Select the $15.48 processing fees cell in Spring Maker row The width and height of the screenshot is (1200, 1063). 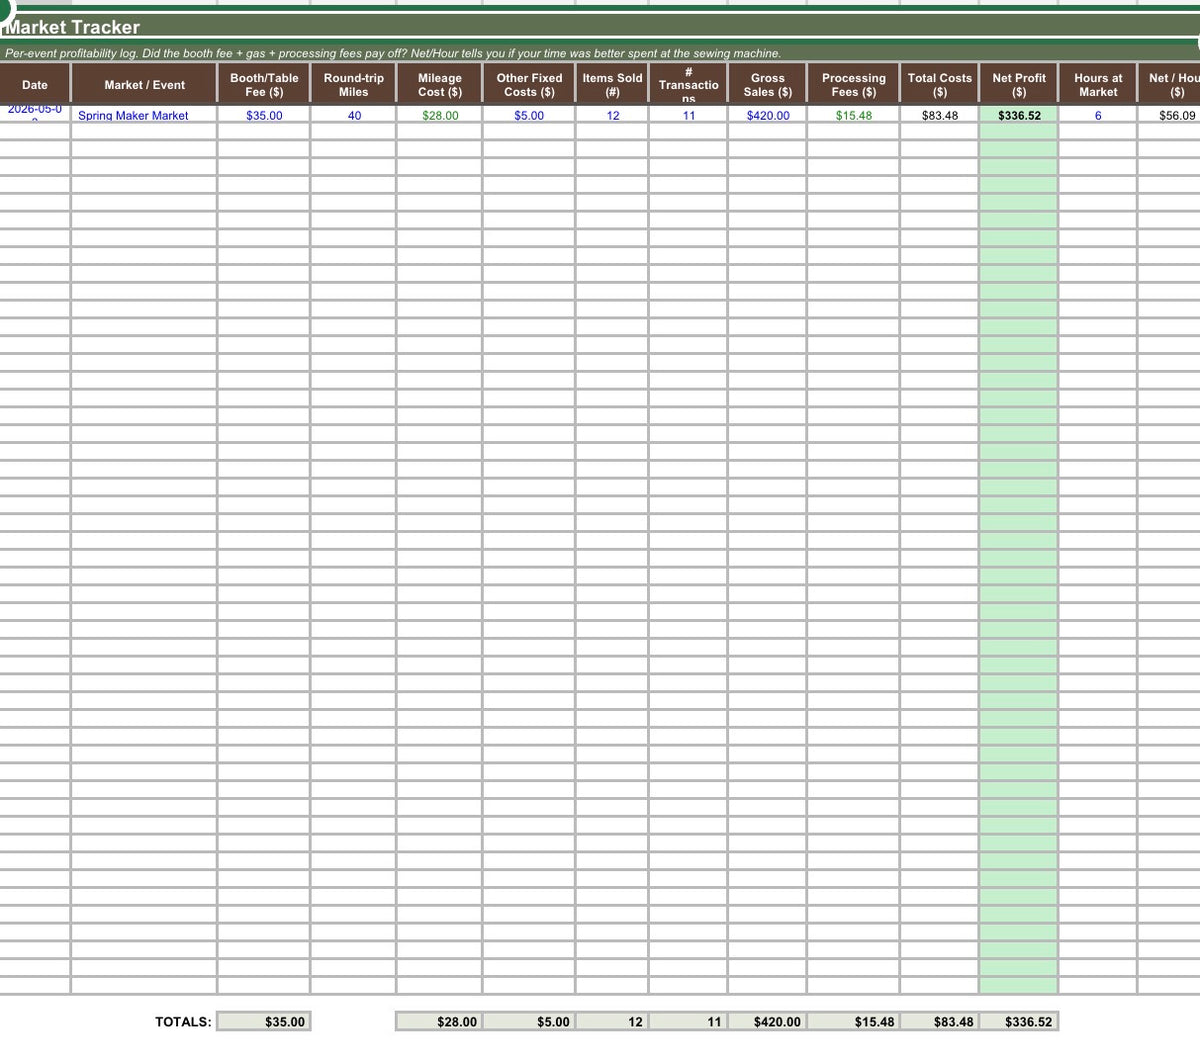854,115
